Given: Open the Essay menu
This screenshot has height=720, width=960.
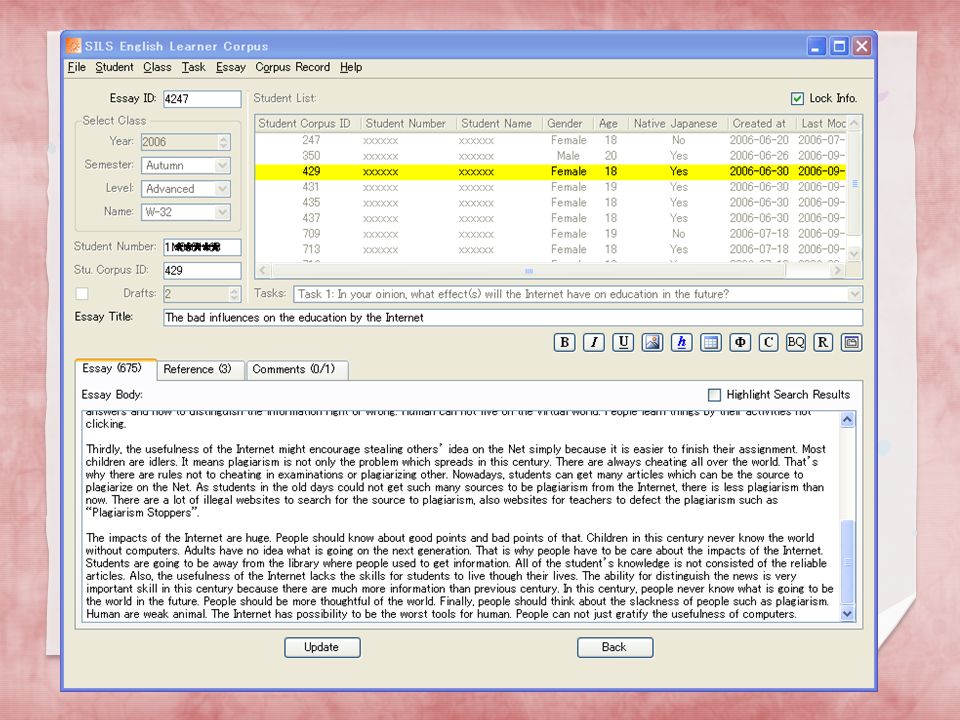Looking at the screenshot, I should [x=231, y=67].
